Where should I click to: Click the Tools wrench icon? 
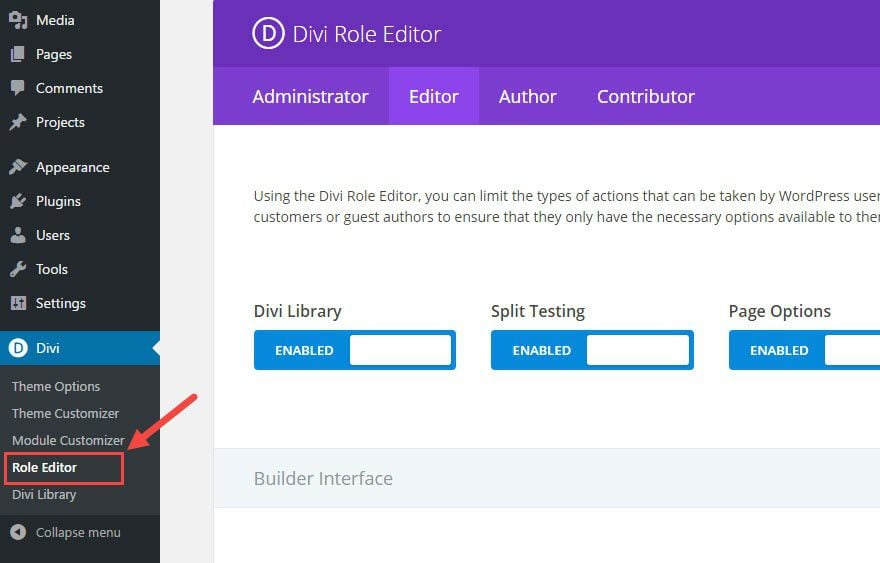[18, 269]
